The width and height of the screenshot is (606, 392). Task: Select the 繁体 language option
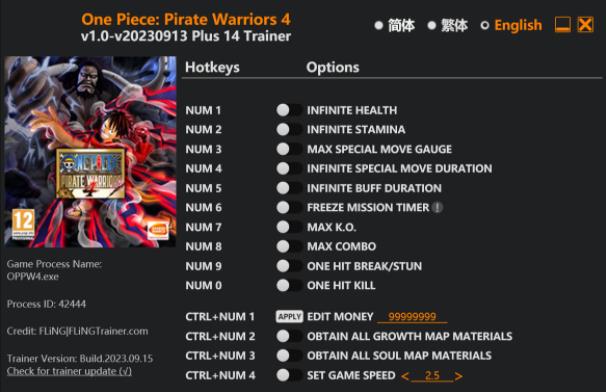pyautogui.click(x=448, y=26)
